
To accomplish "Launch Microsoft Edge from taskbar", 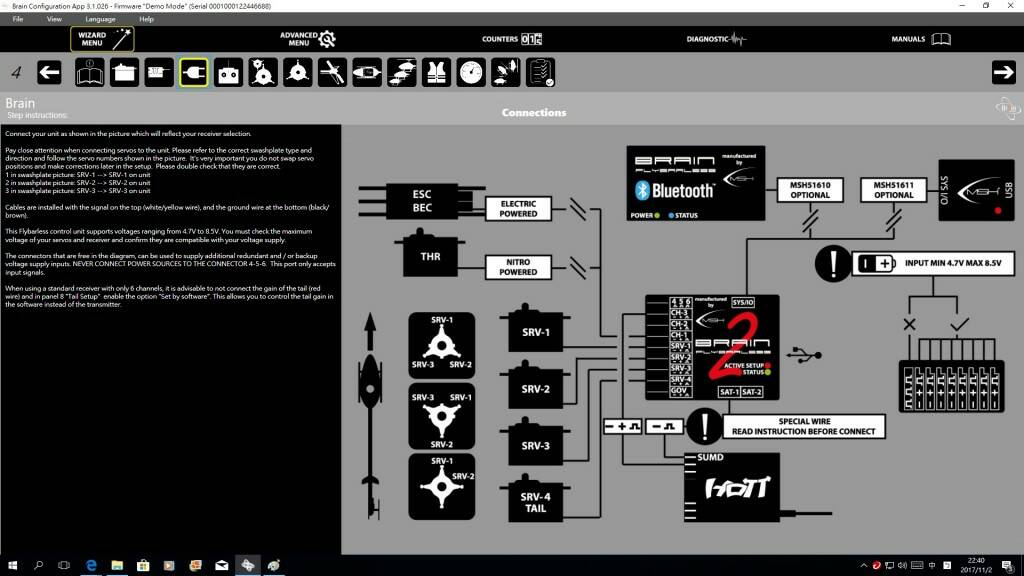I will tap(91, 565).
